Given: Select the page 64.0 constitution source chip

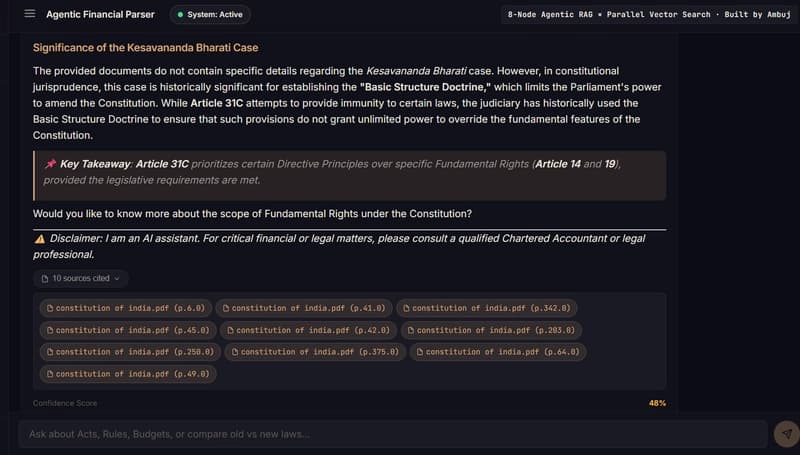Looking at the screenshot, I should [498, 352].
